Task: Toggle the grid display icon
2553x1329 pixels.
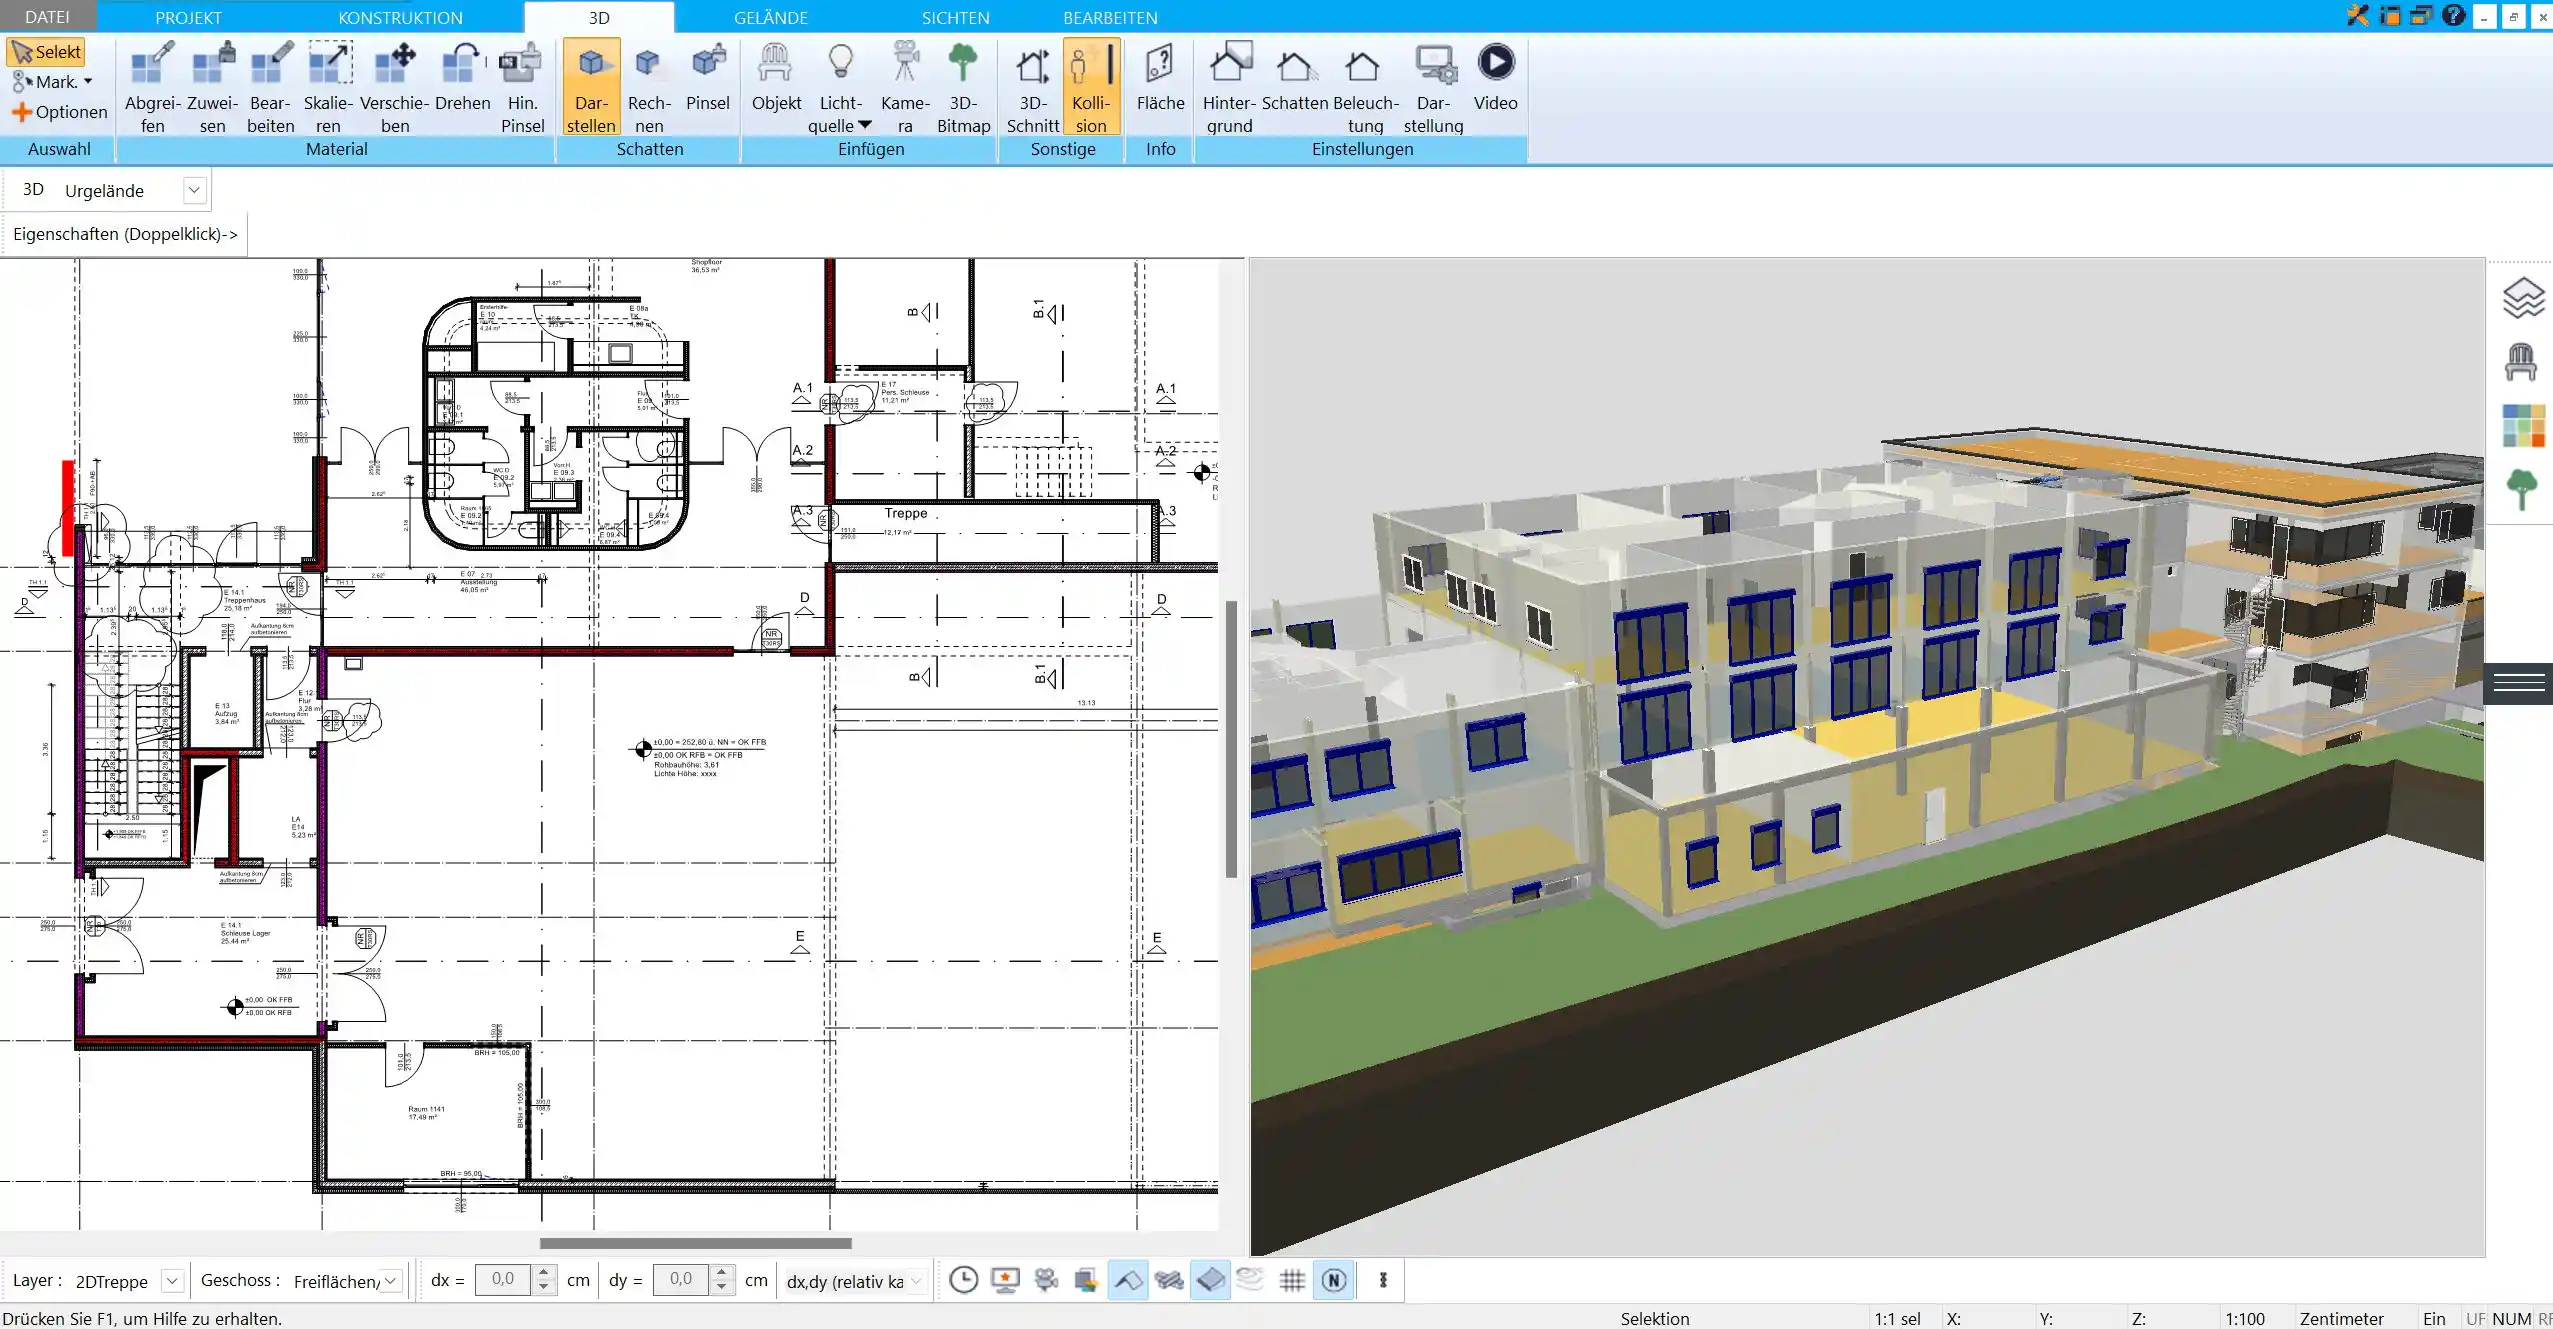Action: point(1292,1280)
